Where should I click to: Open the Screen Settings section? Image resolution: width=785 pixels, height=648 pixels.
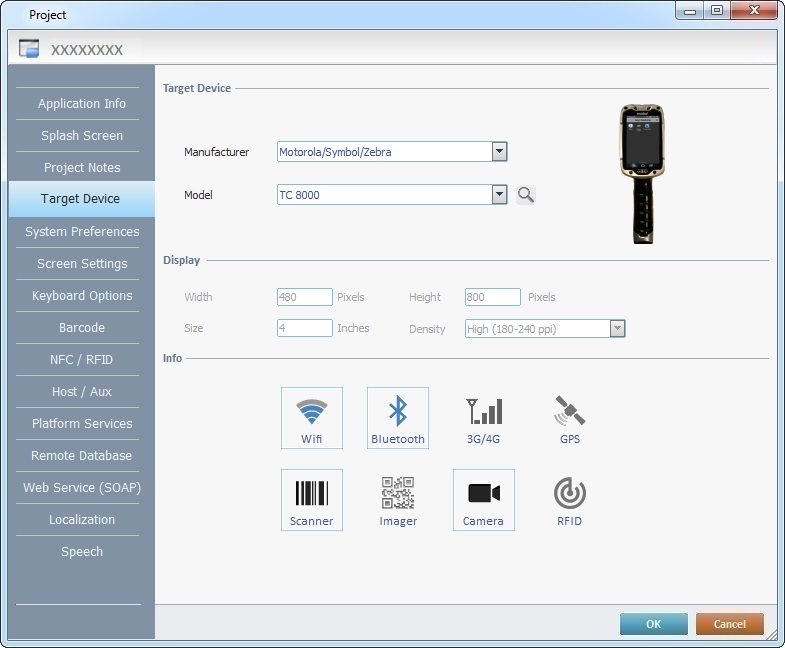click(82, 264)
